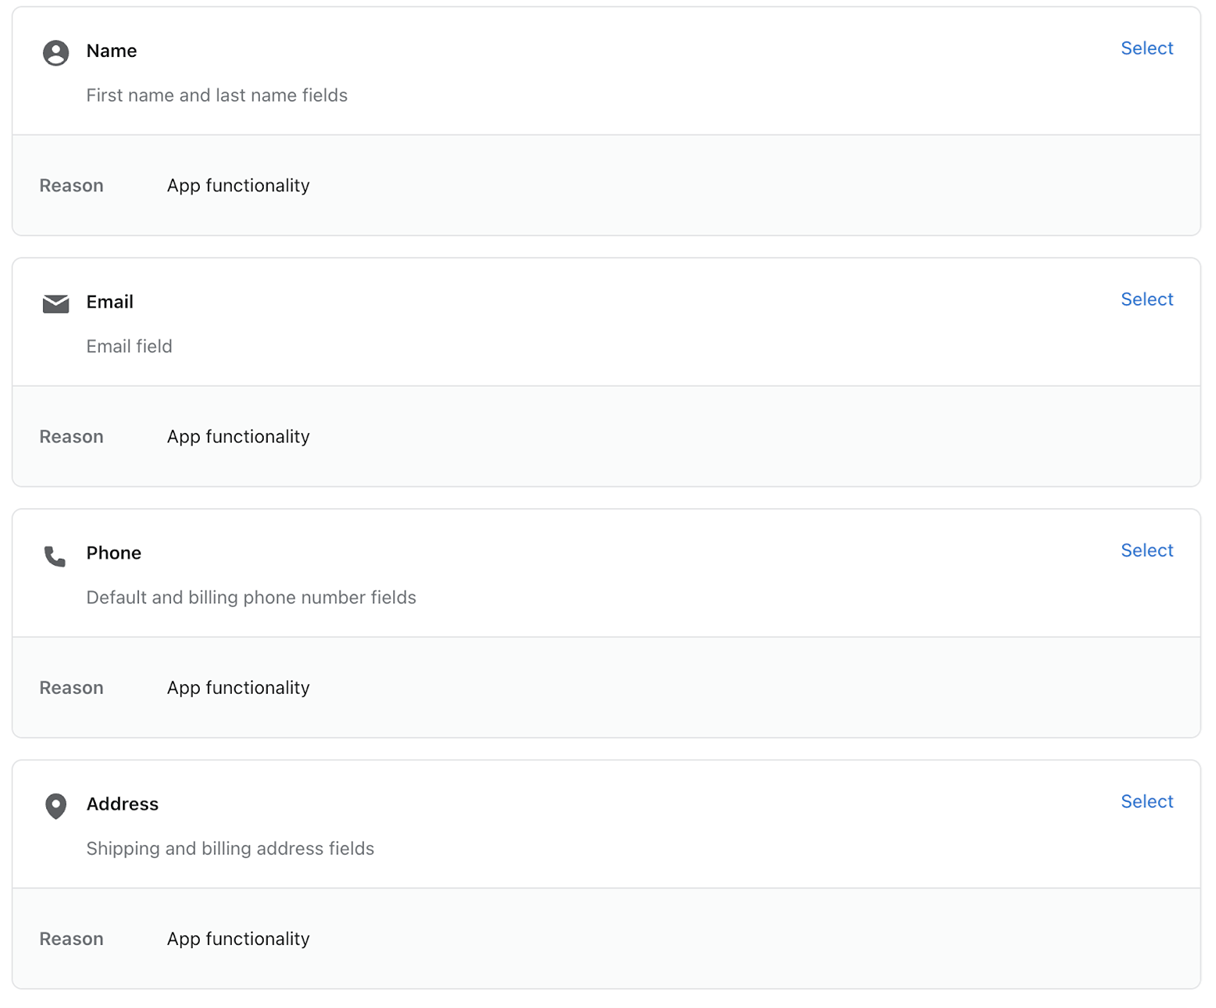Viewport: 1216px width, 1008px height.
Task: Click the location pin icon beside Address
Action: point(56,806)
